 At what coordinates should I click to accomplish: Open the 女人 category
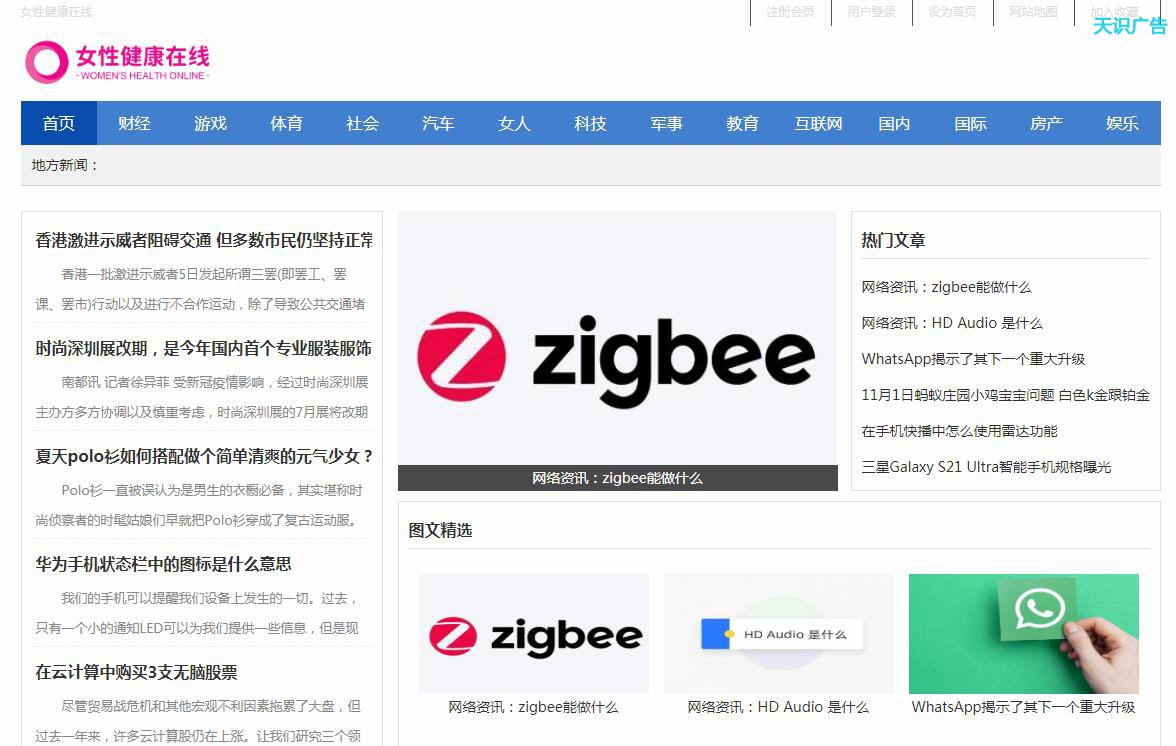[x=514, y=123]
